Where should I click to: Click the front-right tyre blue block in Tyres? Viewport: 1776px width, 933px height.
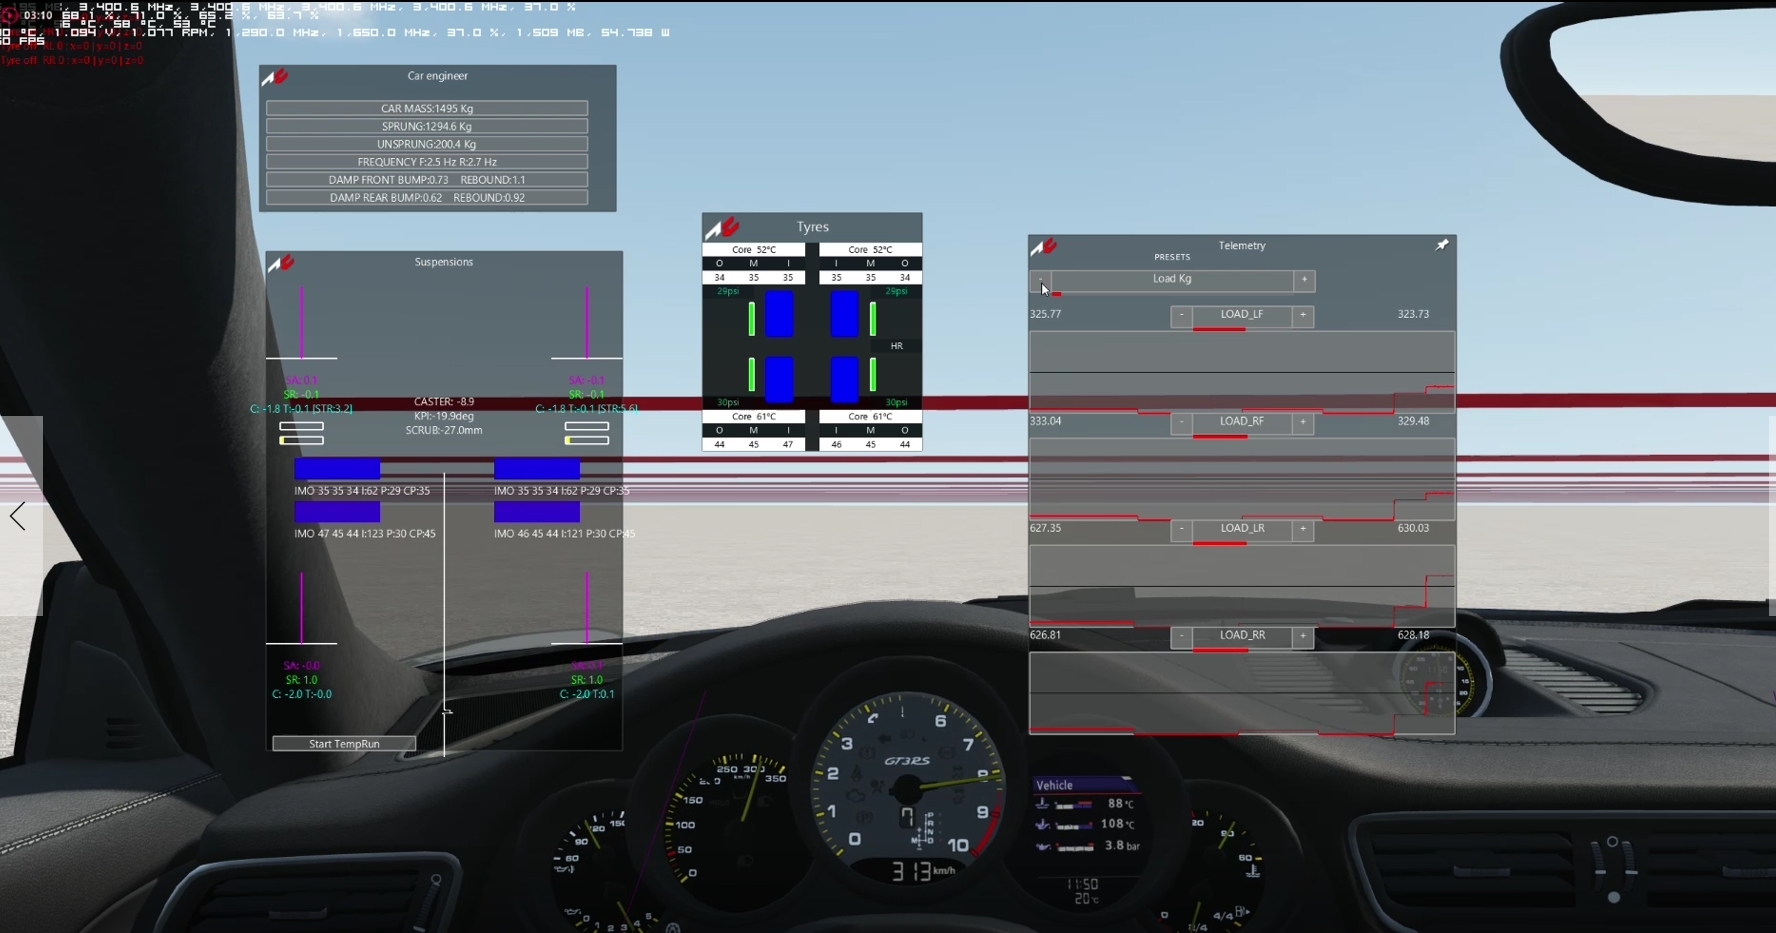pos(845,314)
